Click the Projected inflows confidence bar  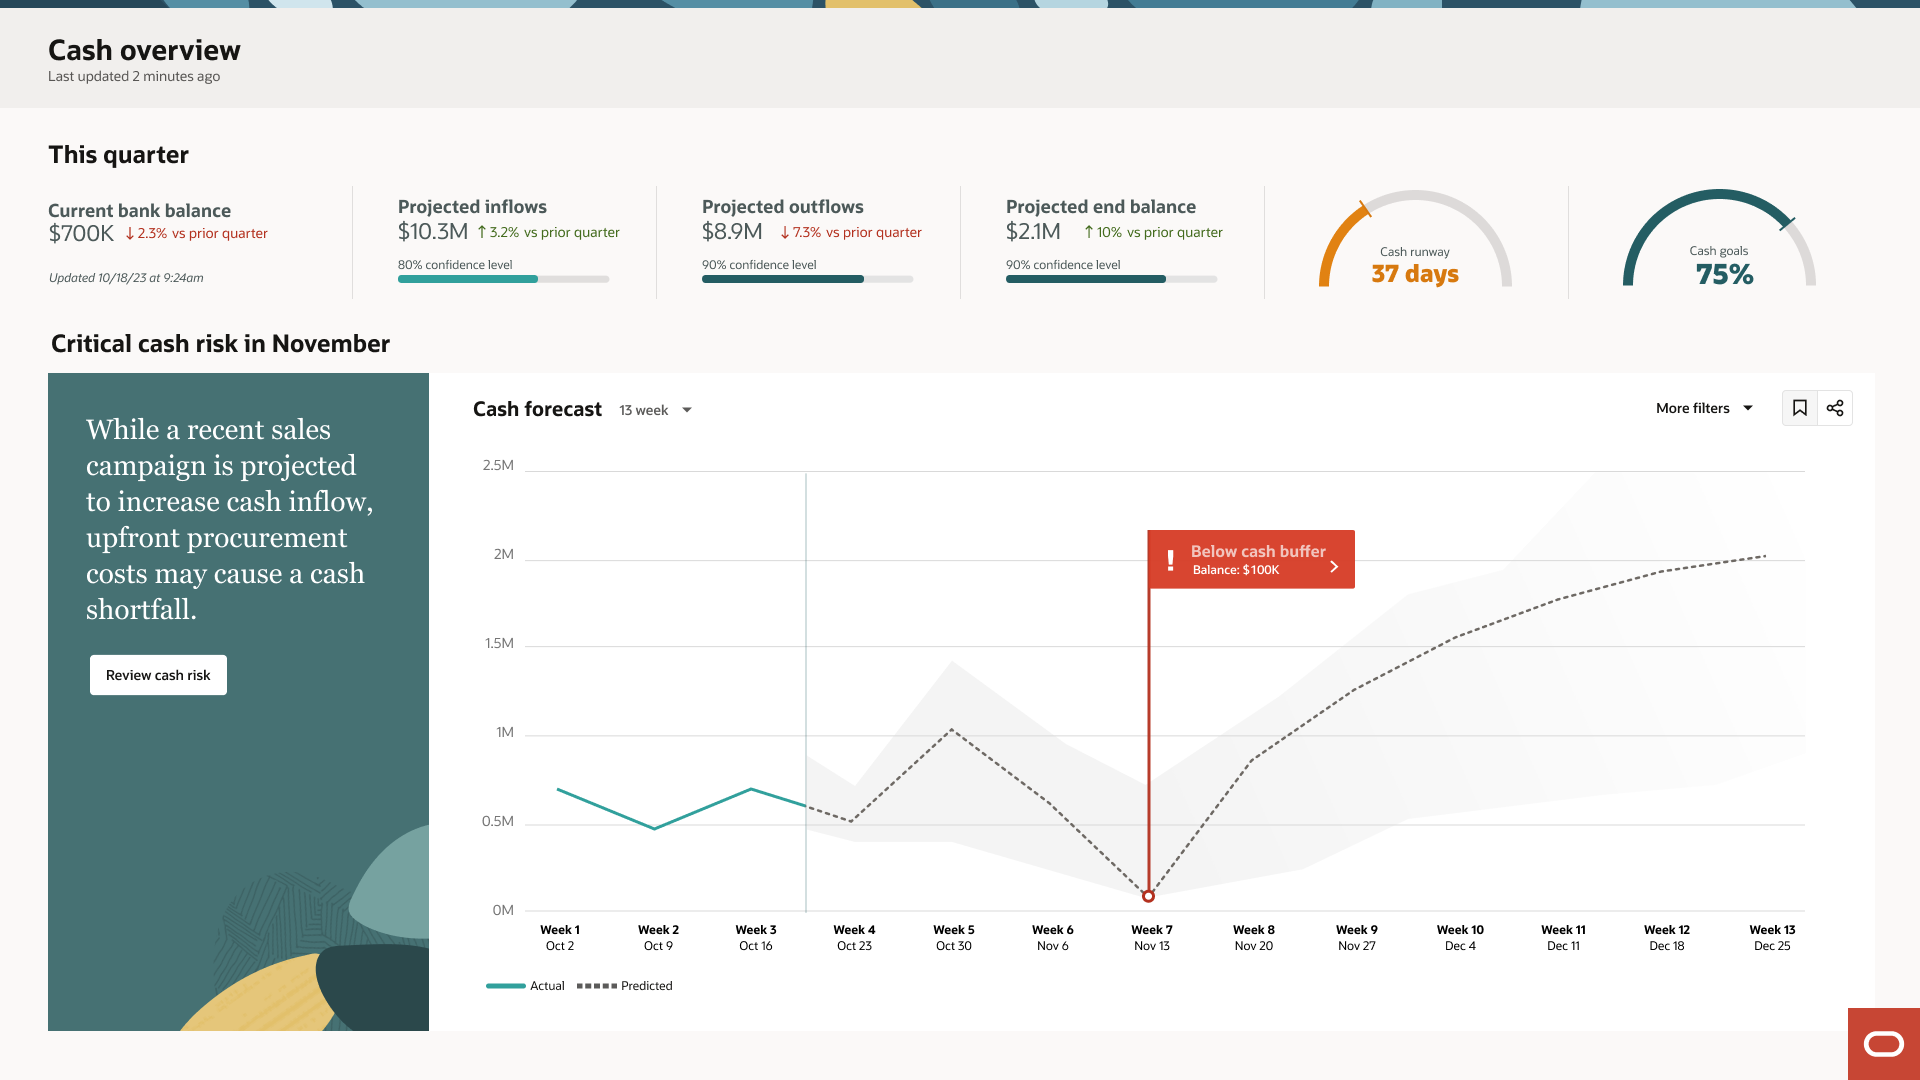503,279
